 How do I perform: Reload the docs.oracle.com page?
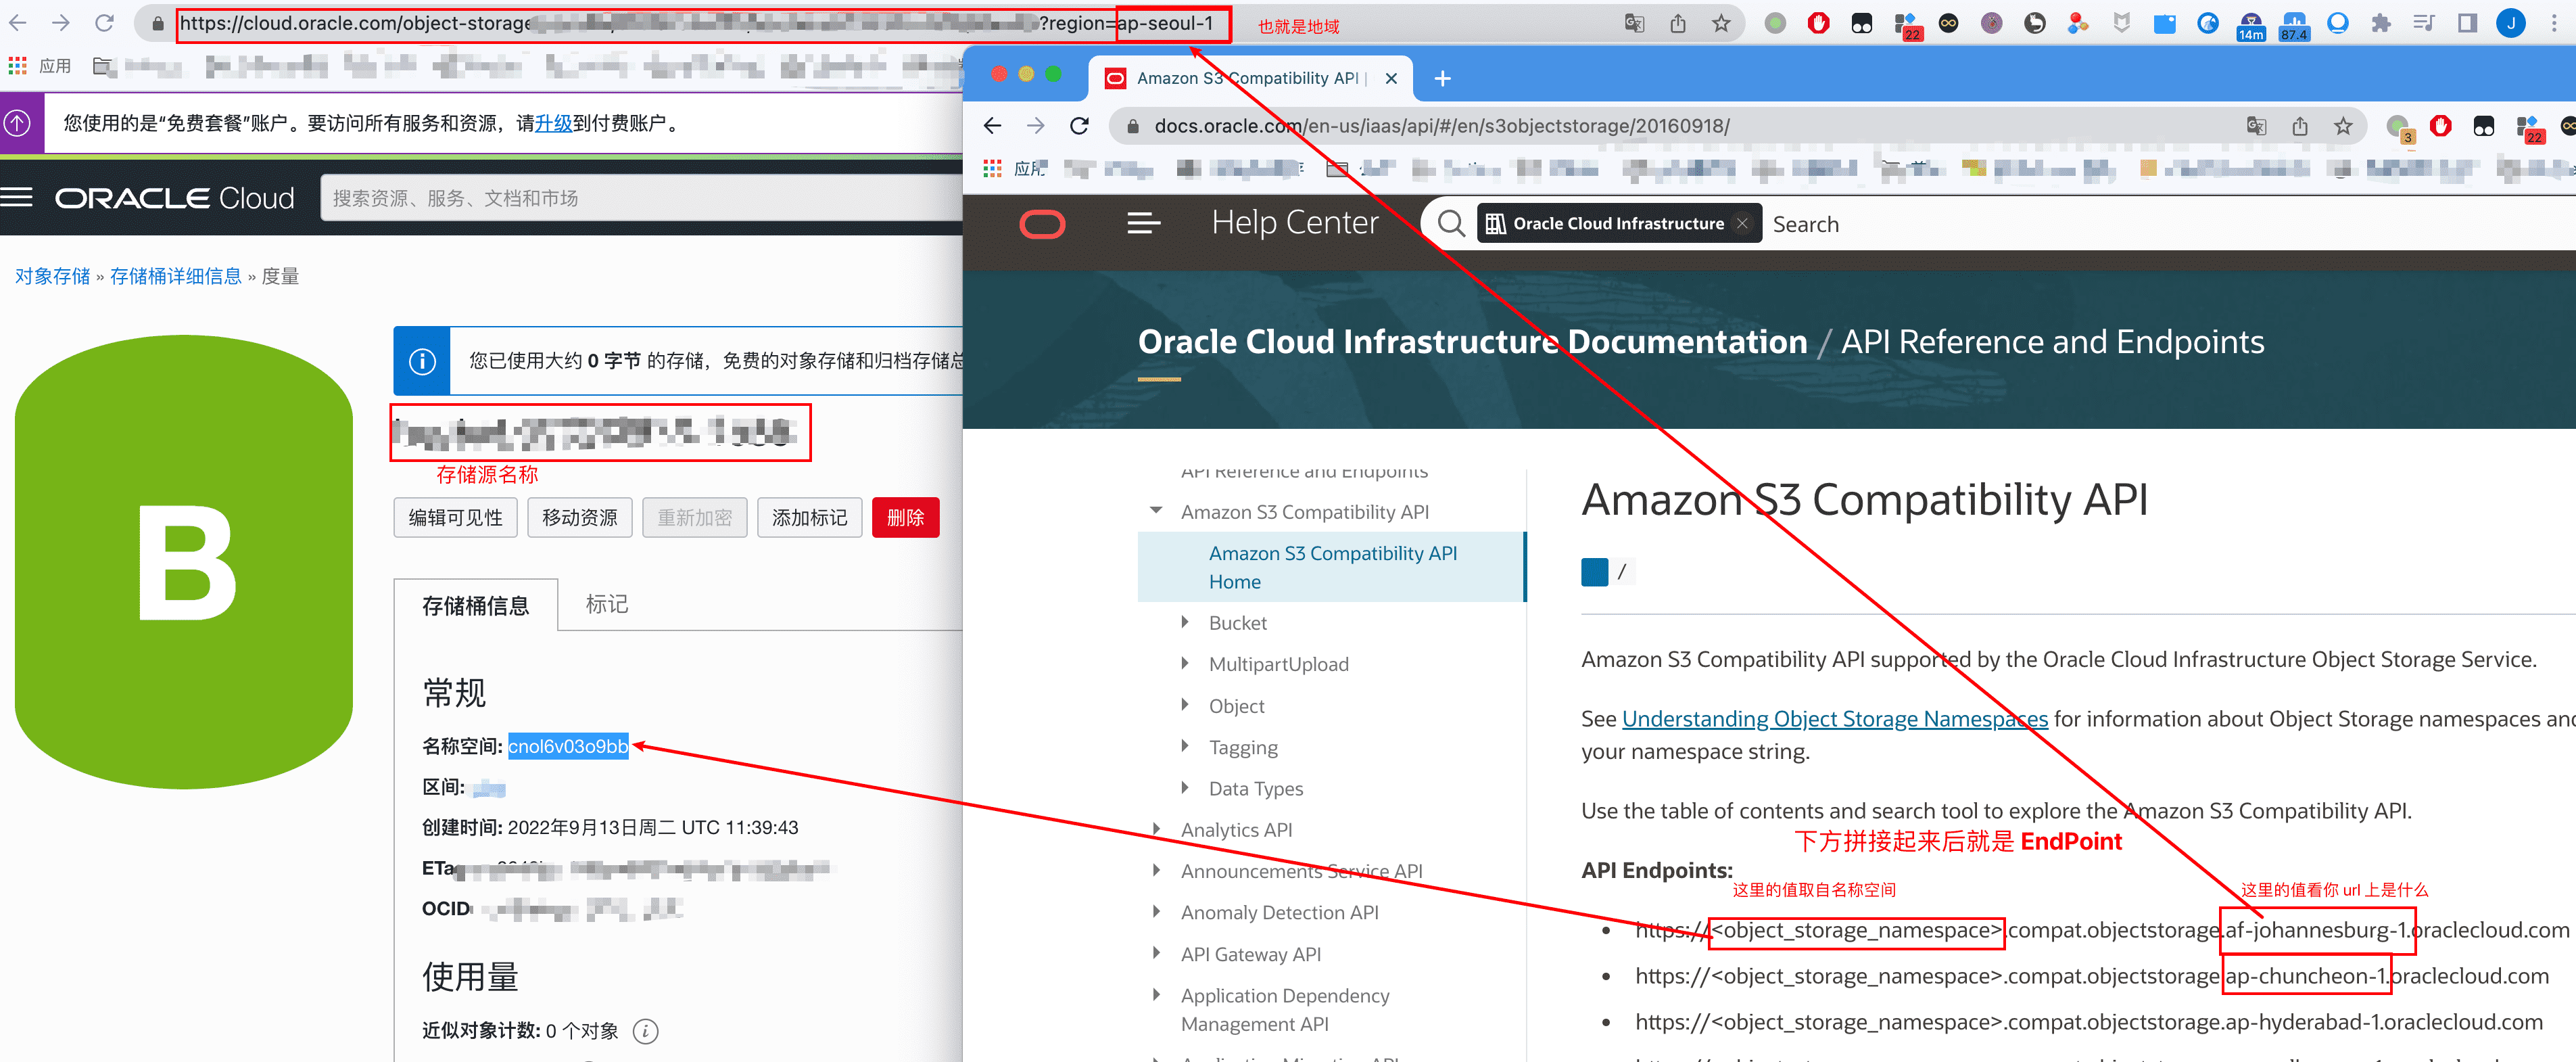1079,126
